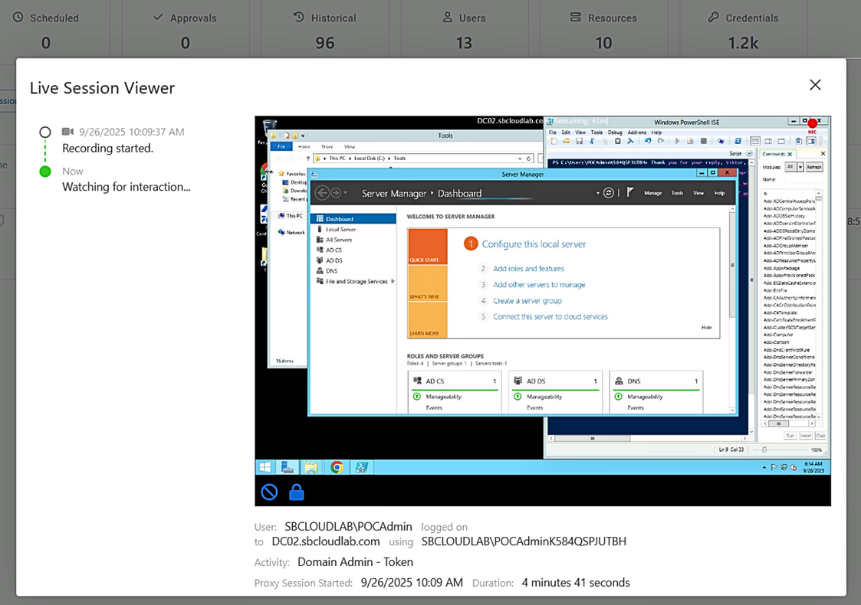The width and height of the screenshot is (861, 605).
Task: Click the ISE console horizontal scrollbar
Action: pyautogui.click(x=648, y=438)
